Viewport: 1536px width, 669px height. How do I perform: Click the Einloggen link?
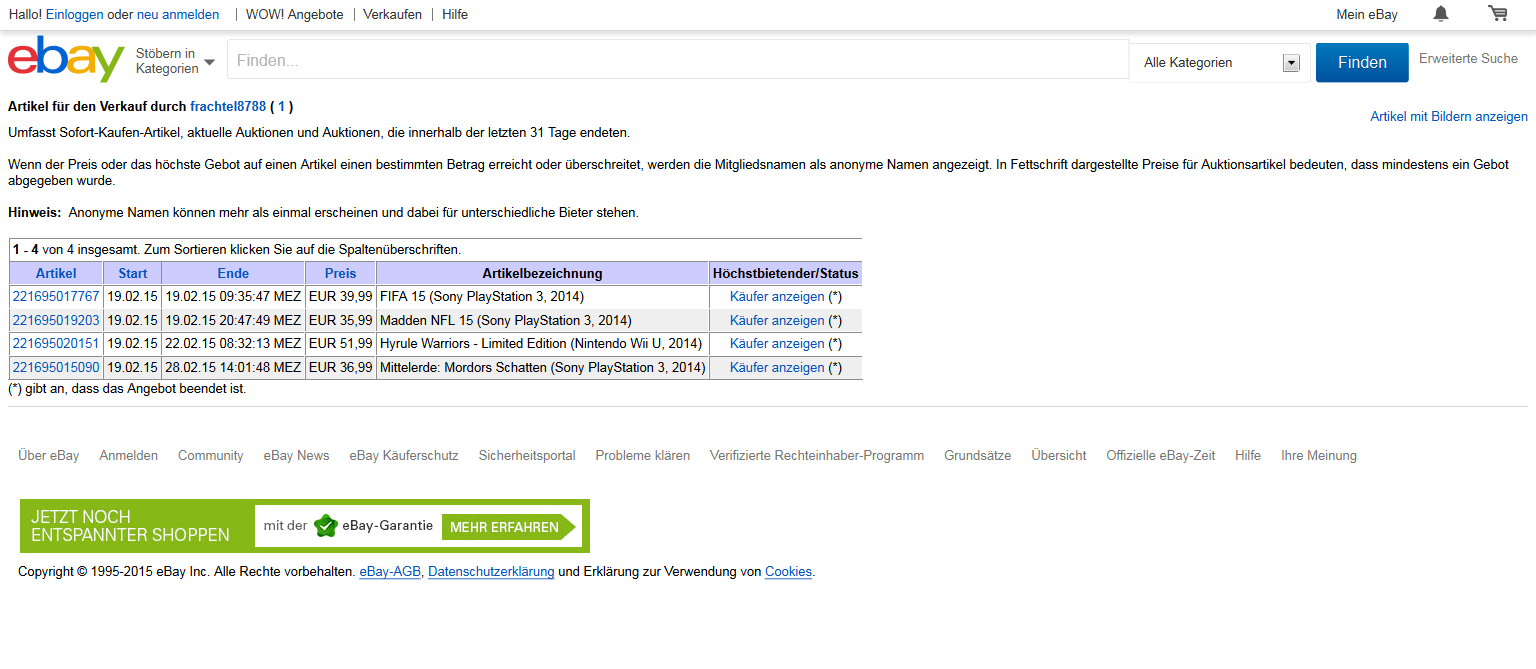click(75, 15)
